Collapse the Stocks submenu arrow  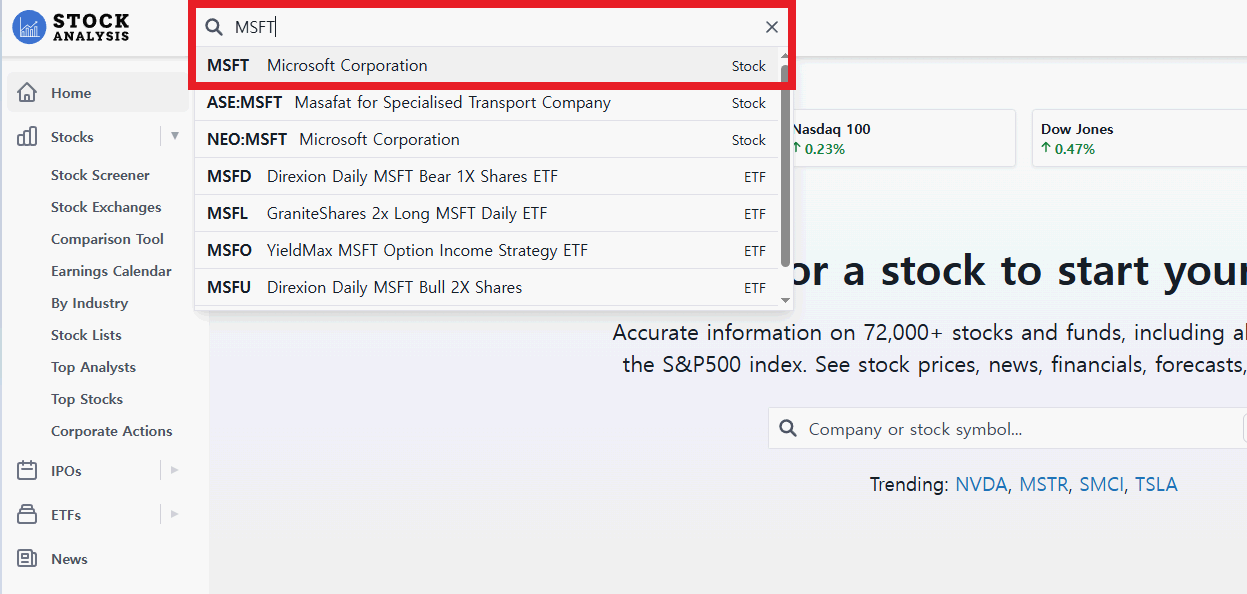tap(175, 136)
